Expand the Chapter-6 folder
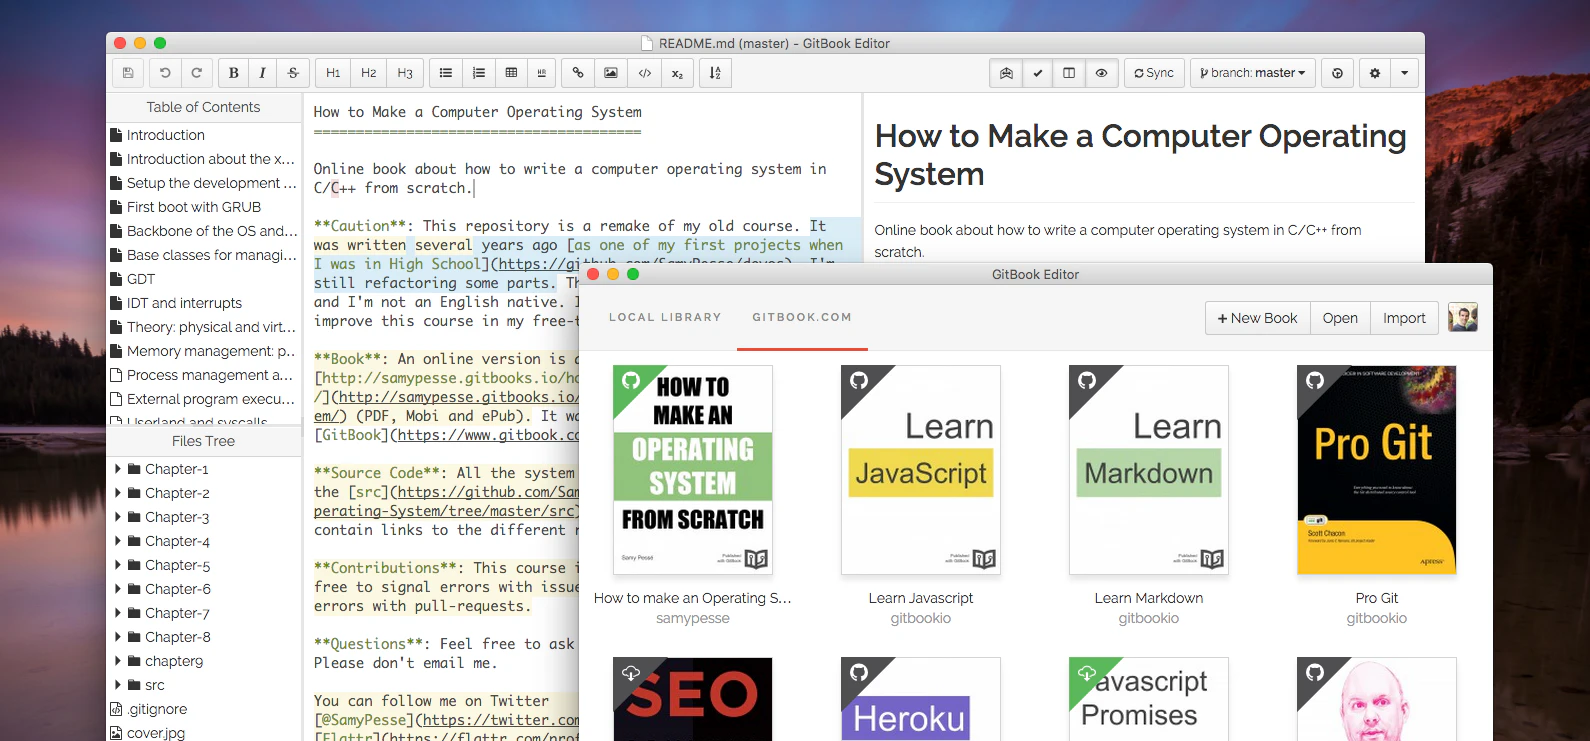The image size is (1590, 741). (118, 589)
